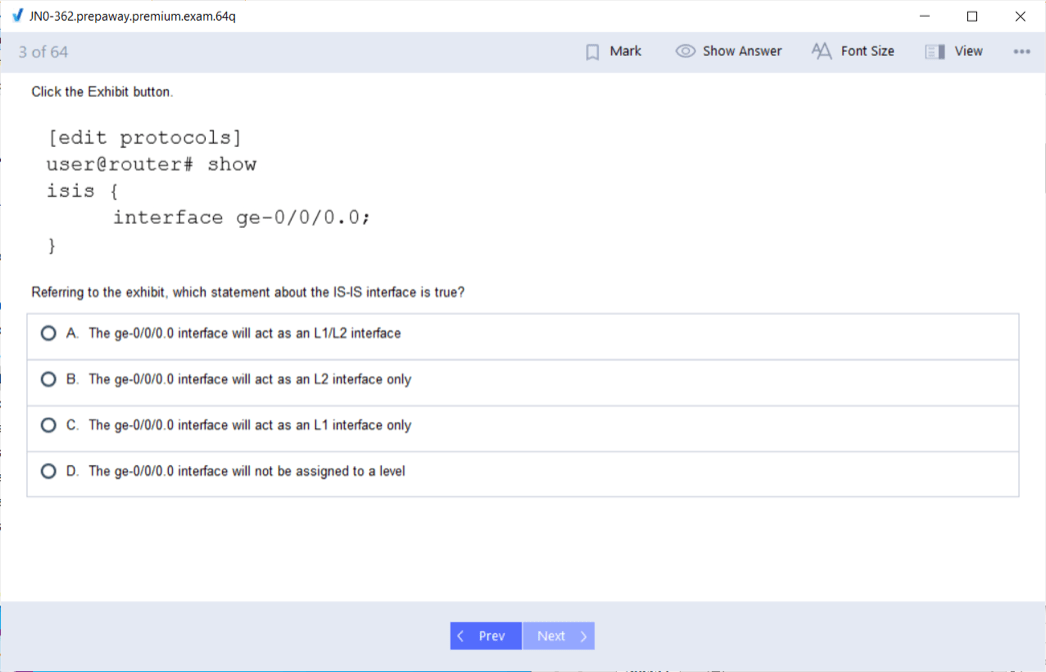The width and height of the screenshot is (1046, 672).
Task: Click the eye icon for Show Answer
Action: 685,51
